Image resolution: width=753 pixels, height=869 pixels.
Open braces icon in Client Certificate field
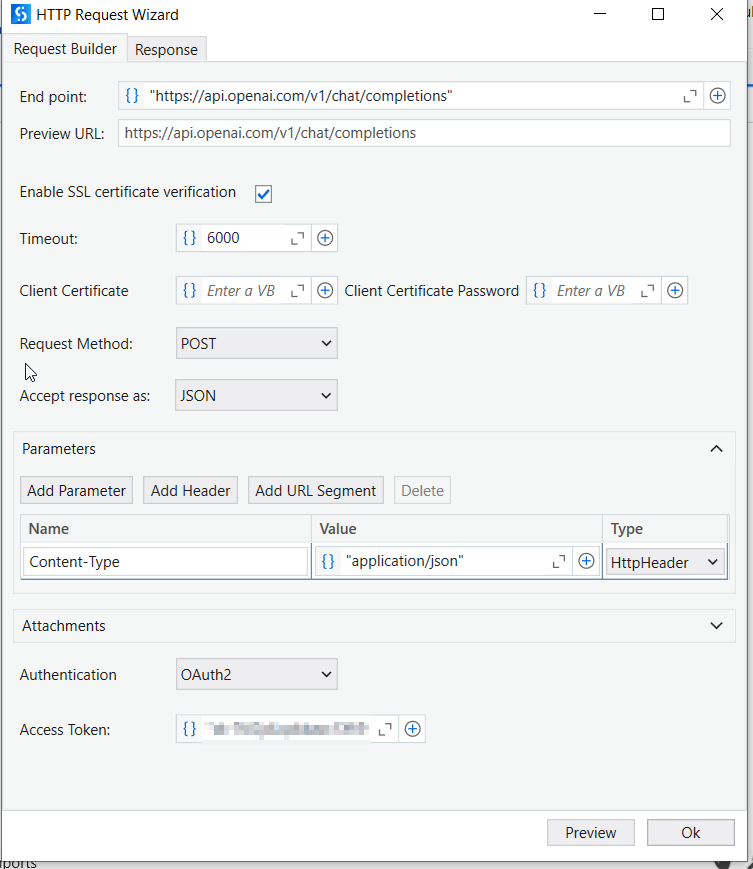coord(189,290)
